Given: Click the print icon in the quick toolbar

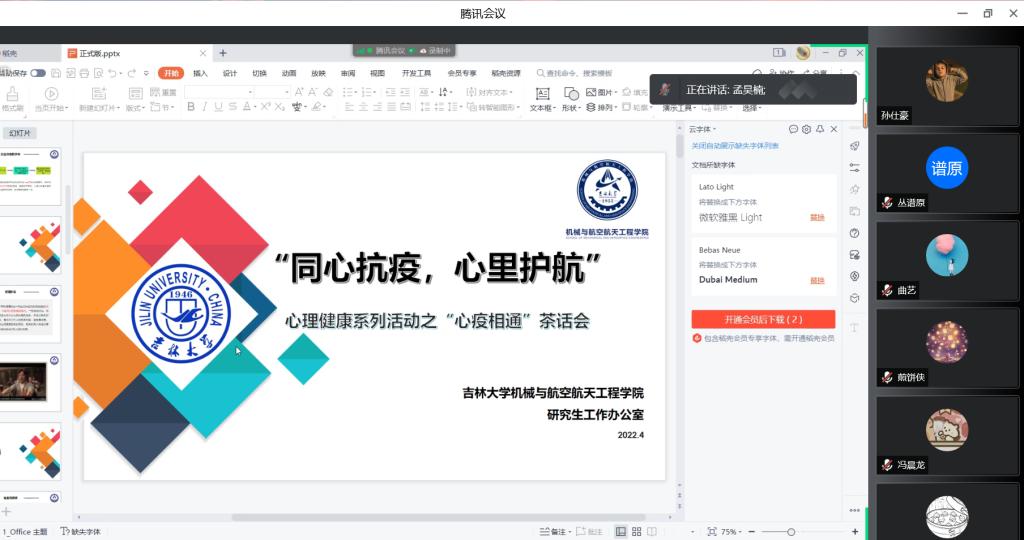Looking at the screenshot, I should coord(85,73).
